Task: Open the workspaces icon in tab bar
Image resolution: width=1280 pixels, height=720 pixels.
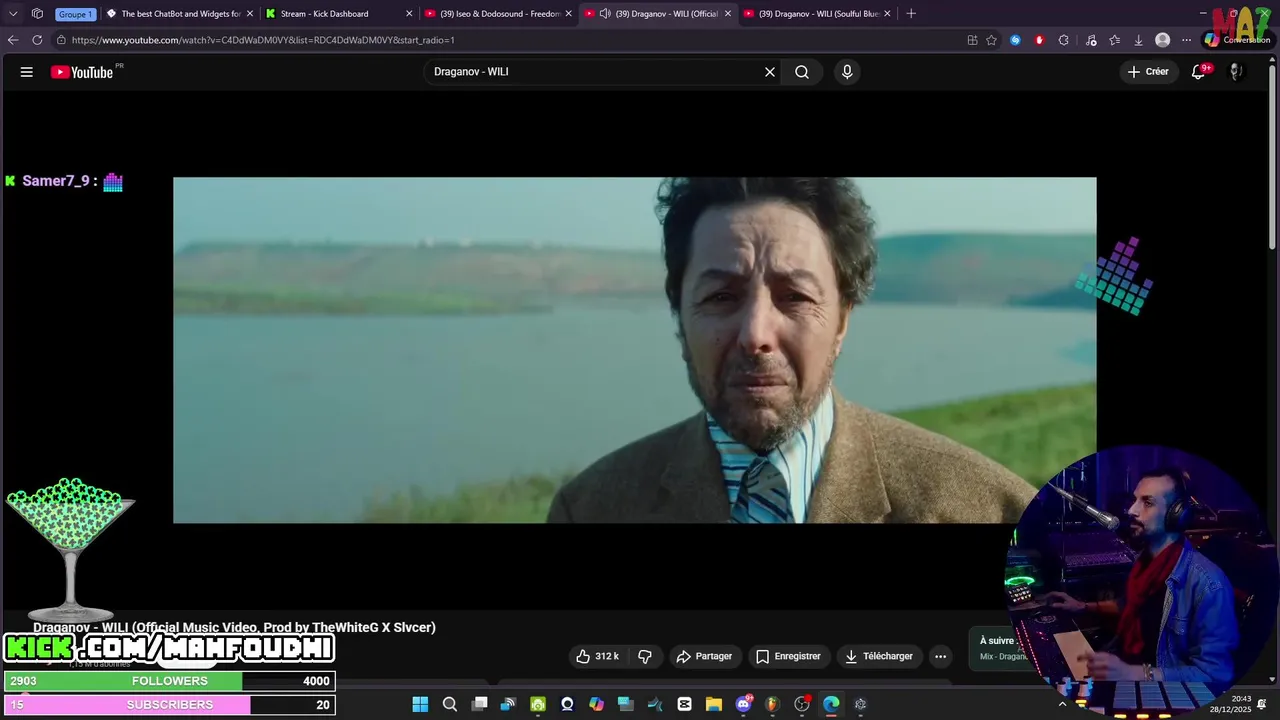Action: point(37,14)
